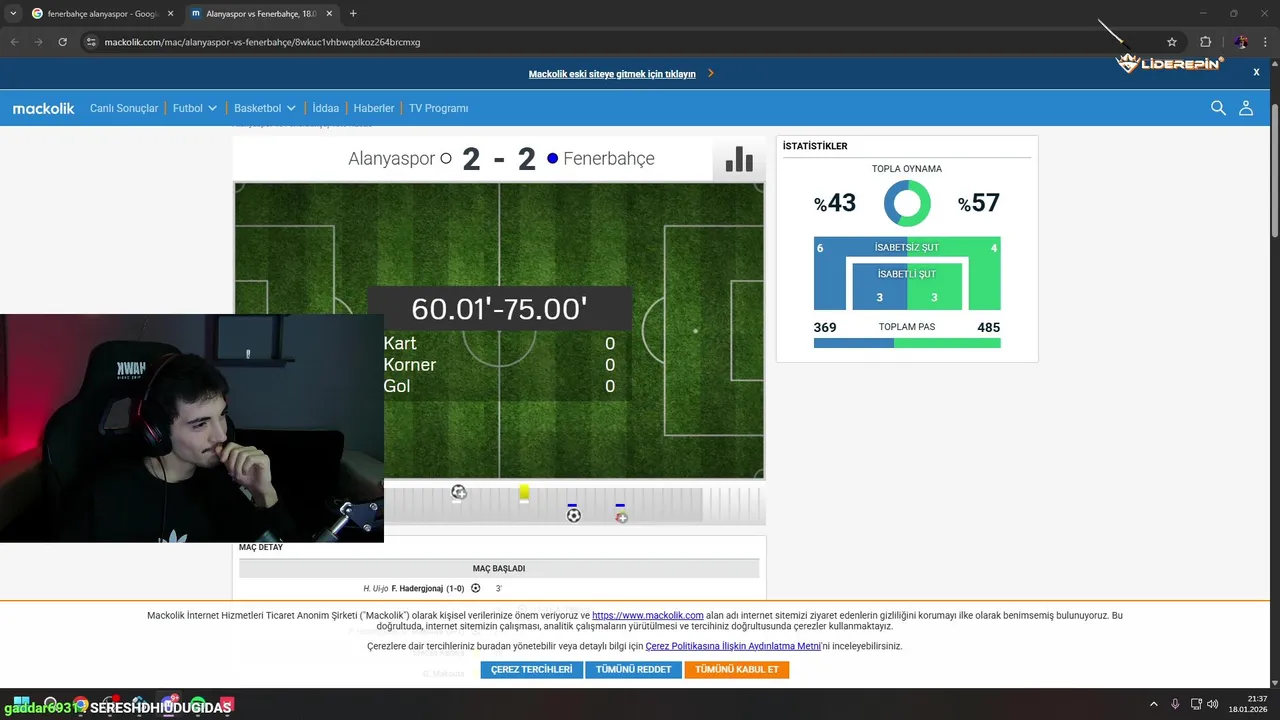Select the yellow card marker on timeline
The width and height of the screenshot is (1280, 720).
coord(524,493)
